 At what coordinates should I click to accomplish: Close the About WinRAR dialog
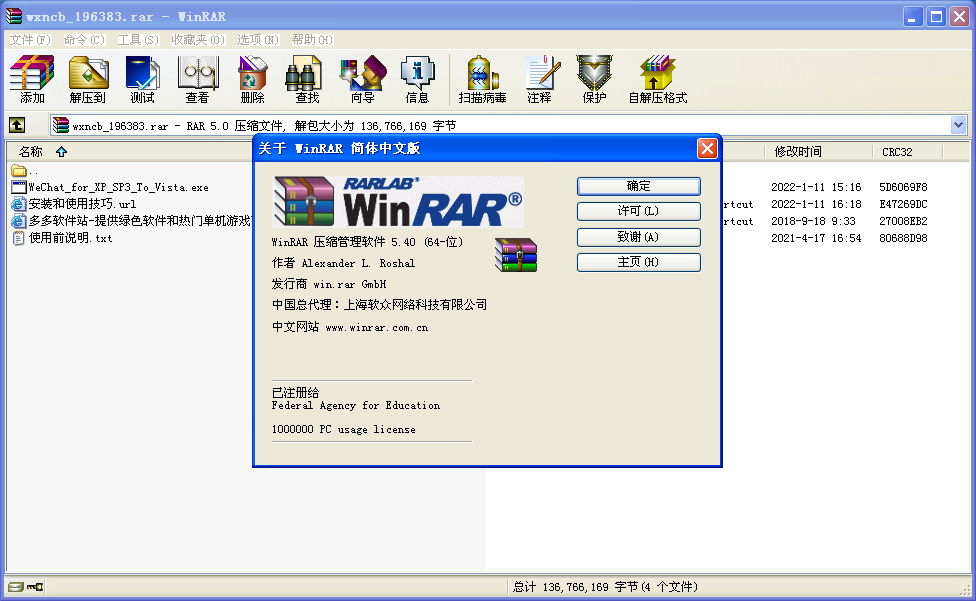coord(707,149)
